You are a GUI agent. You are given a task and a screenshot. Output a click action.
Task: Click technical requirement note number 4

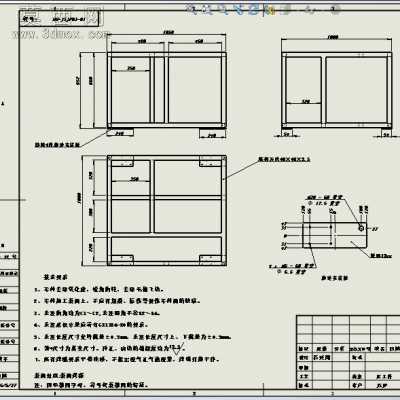[92, 325]
